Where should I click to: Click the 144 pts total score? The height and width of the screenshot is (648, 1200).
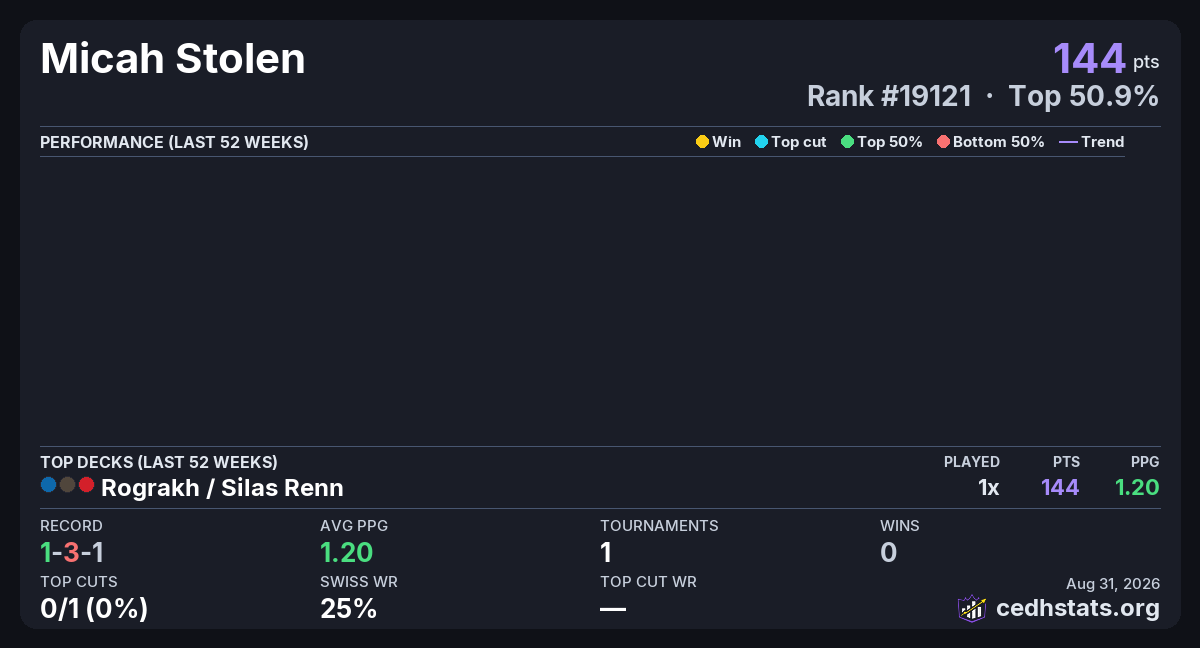point(1106,58)
